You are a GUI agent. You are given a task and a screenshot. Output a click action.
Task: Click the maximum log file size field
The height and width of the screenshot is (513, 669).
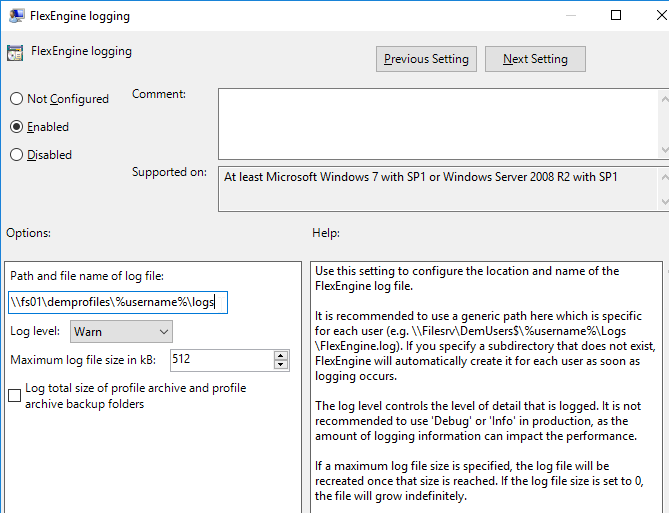[222, 360]
